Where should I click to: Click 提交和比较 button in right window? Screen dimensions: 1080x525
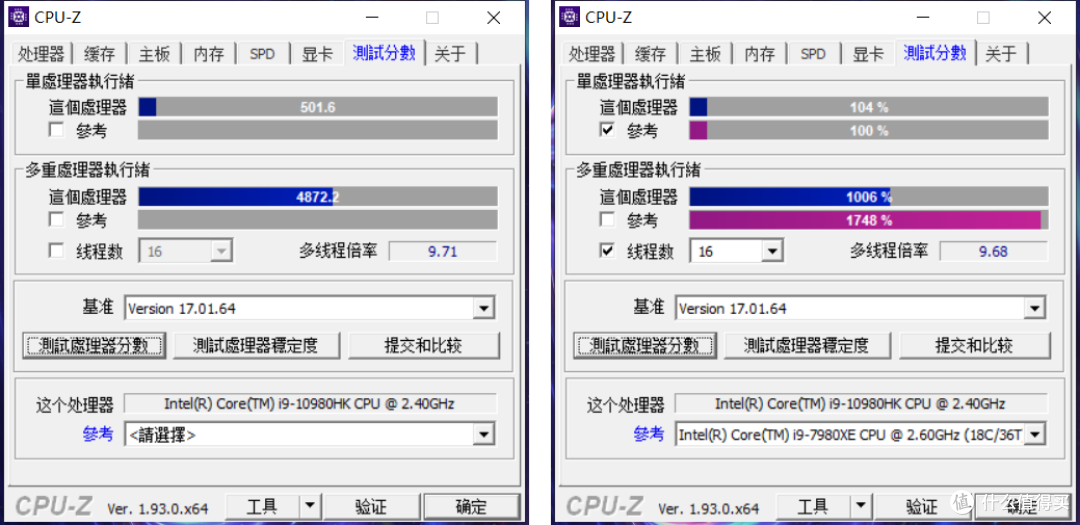coord(975,345)
